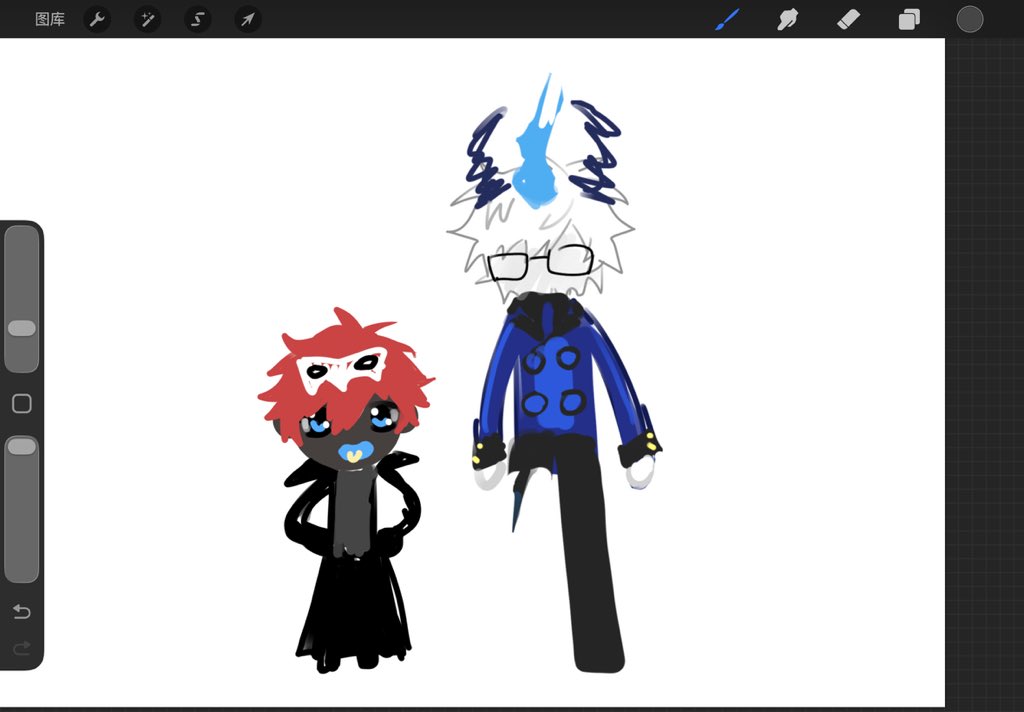The width and height of the screenshot is (1024, 712).
Task: Select the Brush tool
Action: [x=728, y=19]
